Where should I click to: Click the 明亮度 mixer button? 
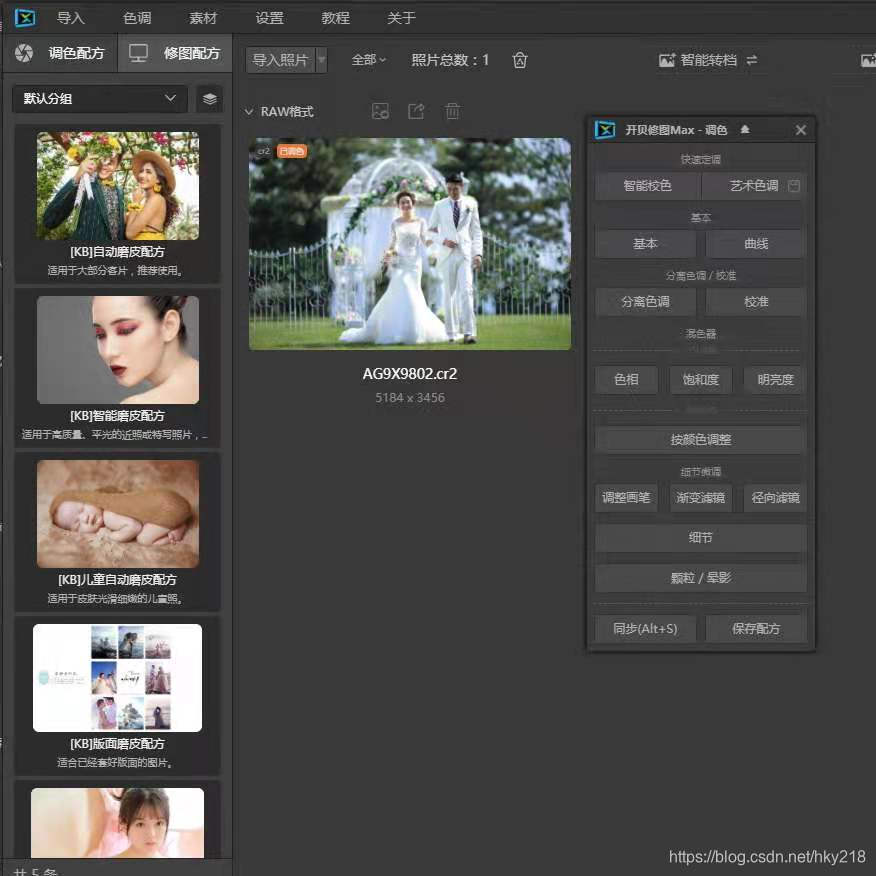pyautogui.click(x=775, y=380)
